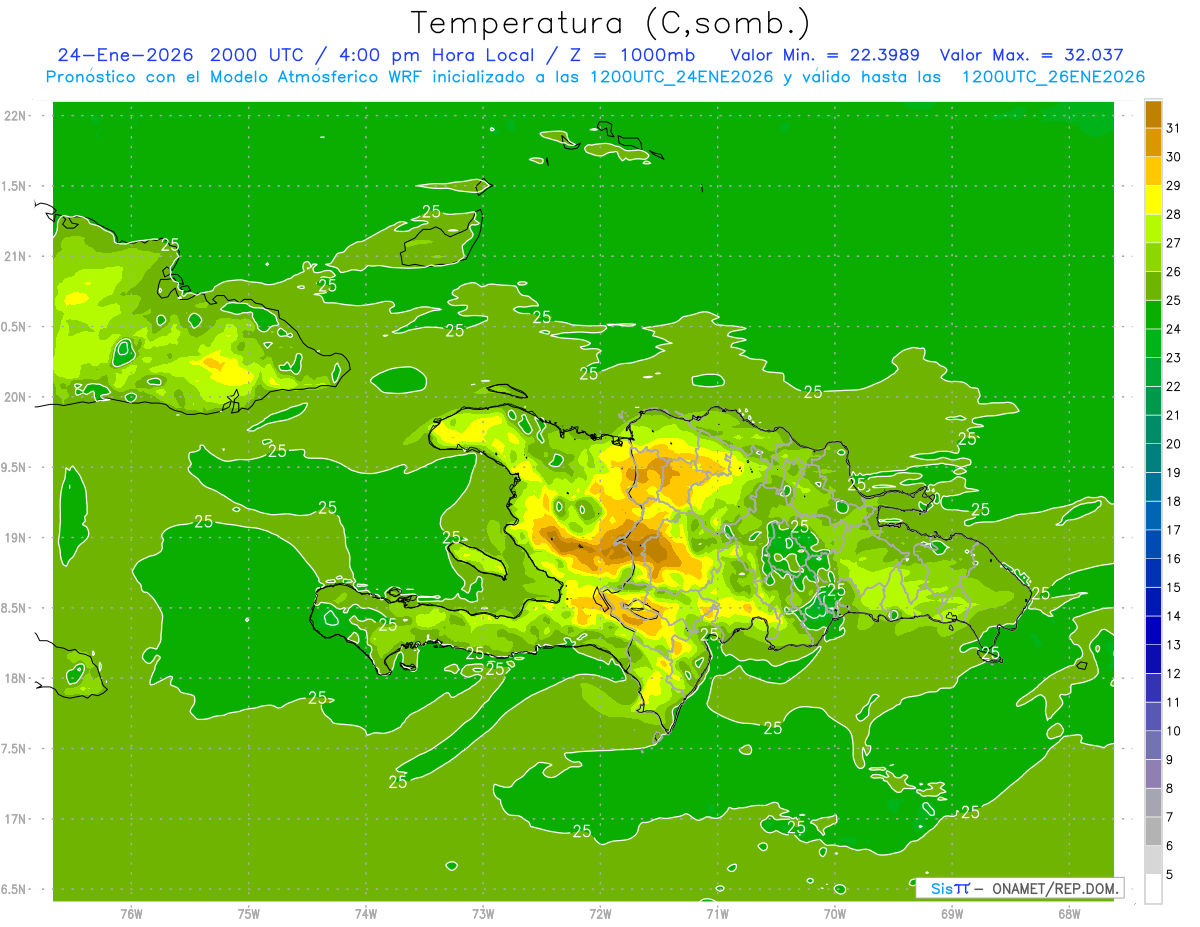Screen dimensions: 1200x927
Task: Select the '24-Ene-2026' forecast date text
Action: click(125, 55)
